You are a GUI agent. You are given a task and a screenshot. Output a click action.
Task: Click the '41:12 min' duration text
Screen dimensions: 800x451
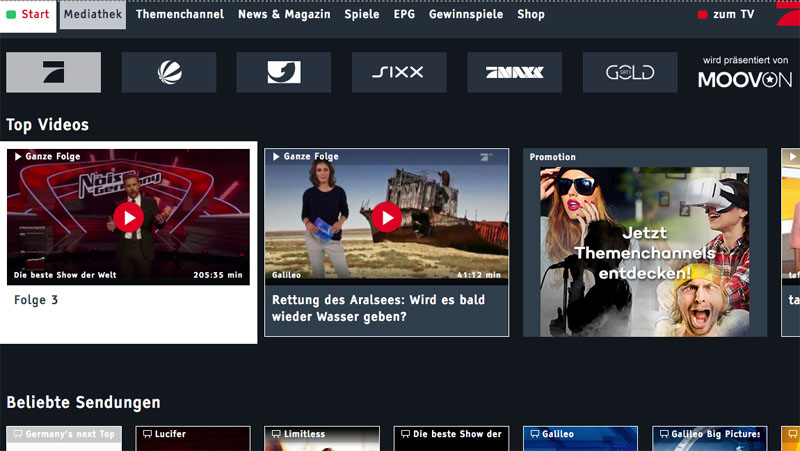pyautogui.click(x=479, y=275)
